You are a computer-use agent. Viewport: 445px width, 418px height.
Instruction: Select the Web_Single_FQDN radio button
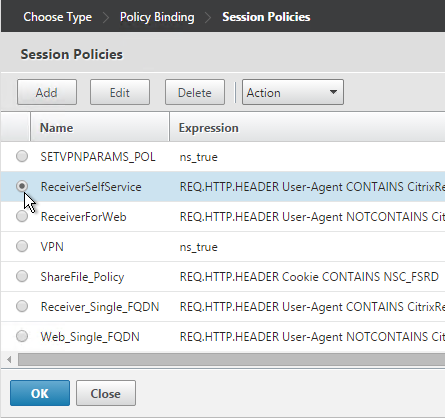coord(22,336)
